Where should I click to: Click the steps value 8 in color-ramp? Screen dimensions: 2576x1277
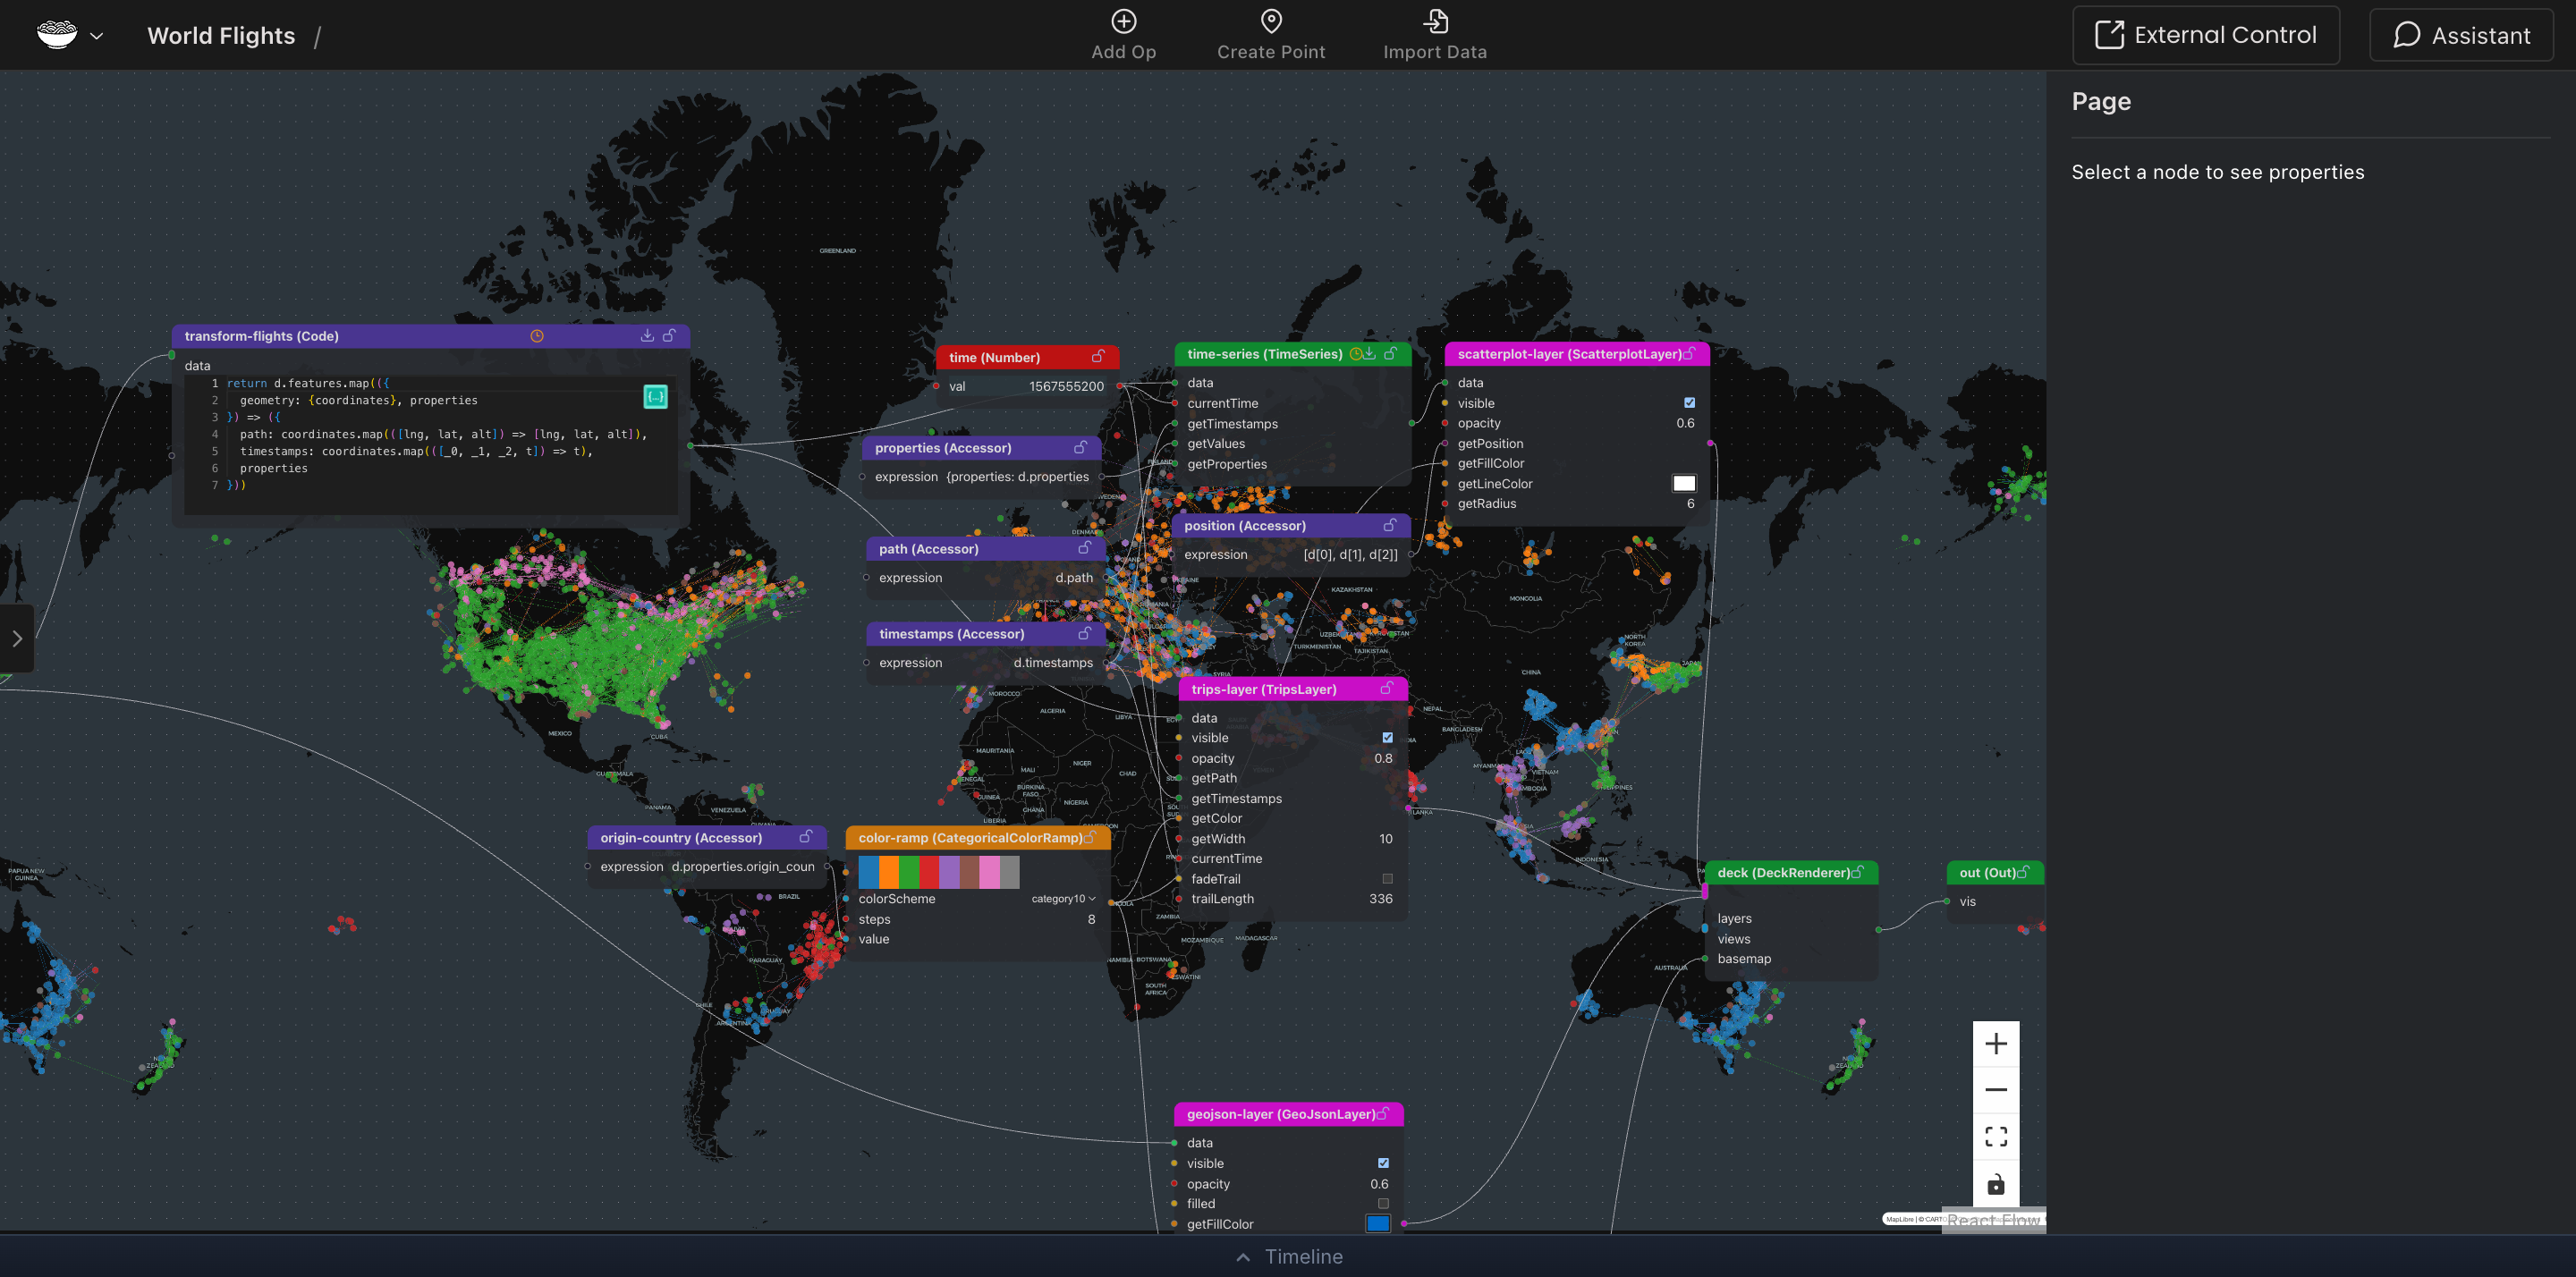point(1091,920)
